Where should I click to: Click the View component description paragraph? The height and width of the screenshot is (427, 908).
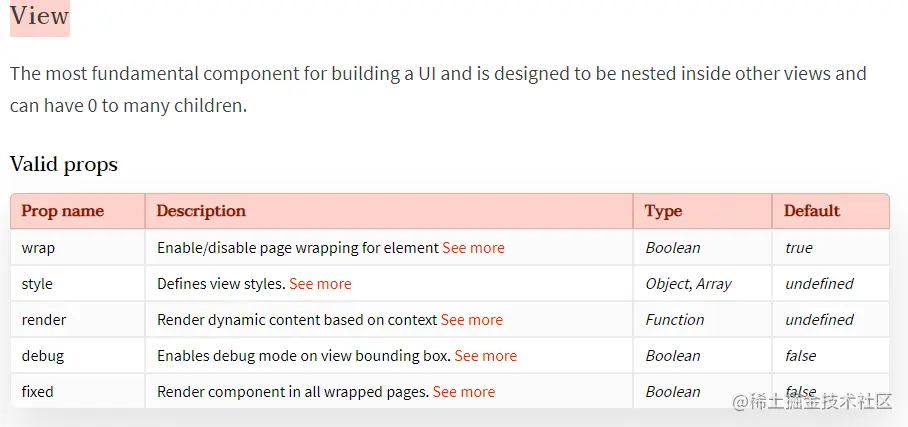[x=438, y=90]
